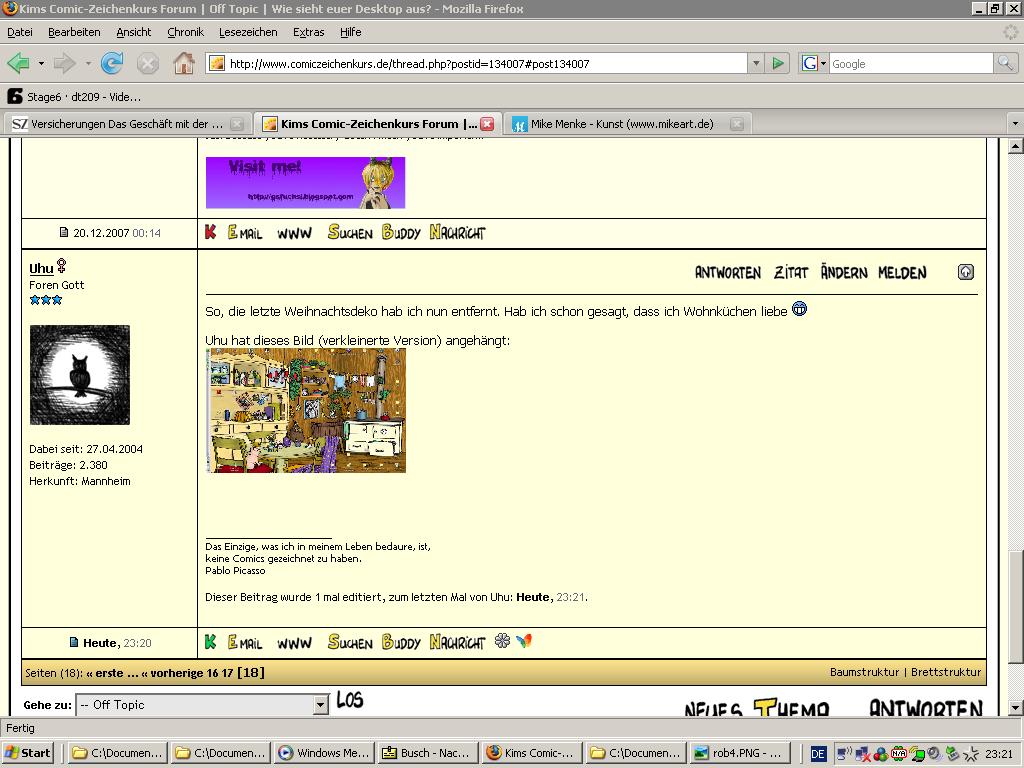
Task: Open the Google search engine dropdown
Action: tap(815, 64)
